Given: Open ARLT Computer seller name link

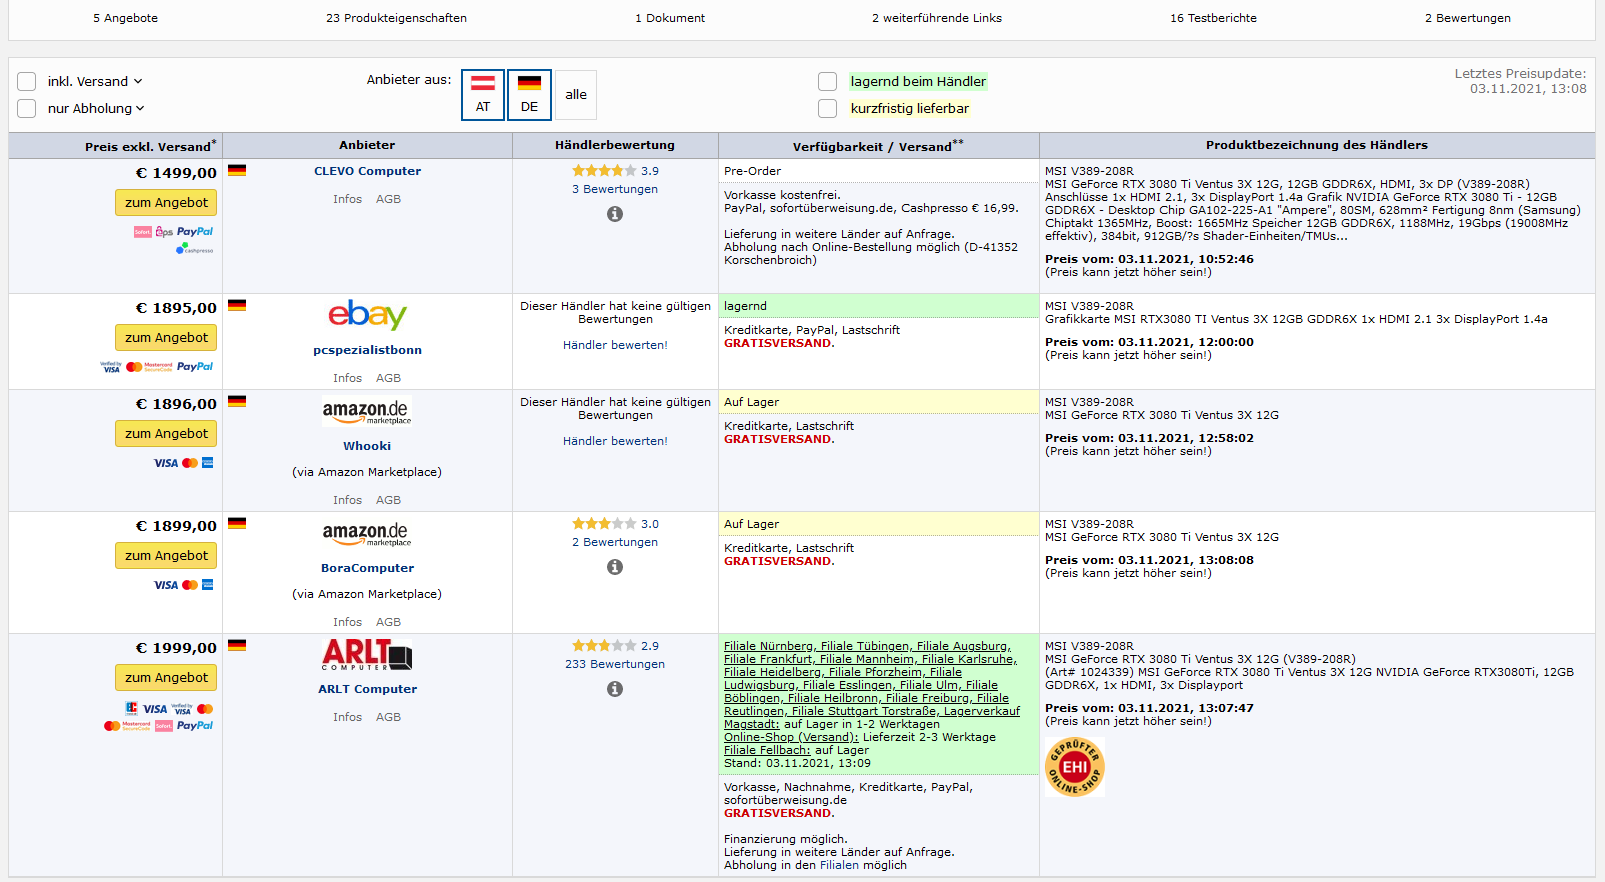Looking at the screenshot, I should click(x=367, y=689).
